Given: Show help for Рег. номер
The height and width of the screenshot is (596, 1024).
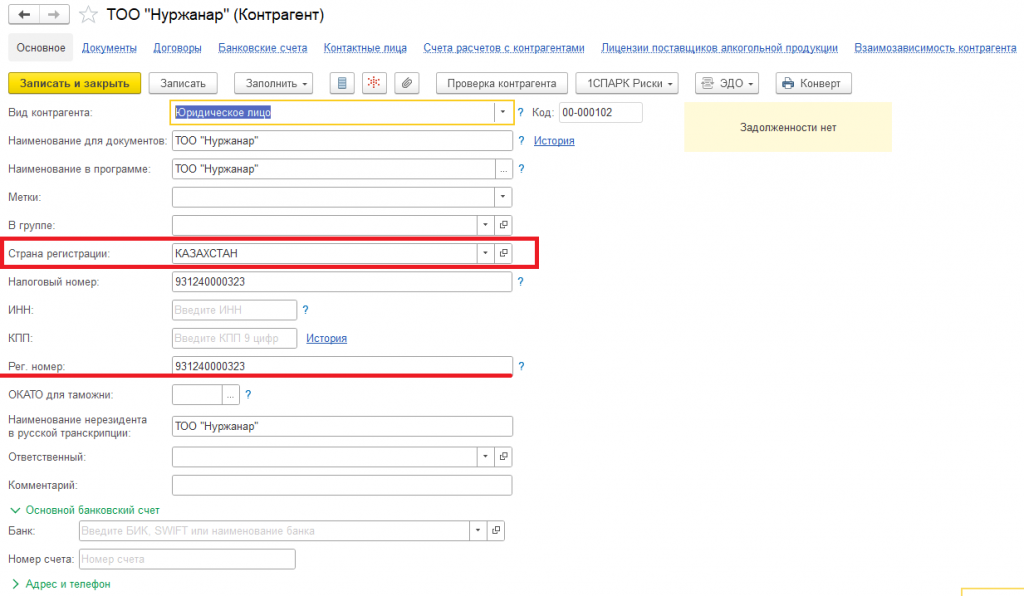Looking at the screenshot, I should (520, 366).
